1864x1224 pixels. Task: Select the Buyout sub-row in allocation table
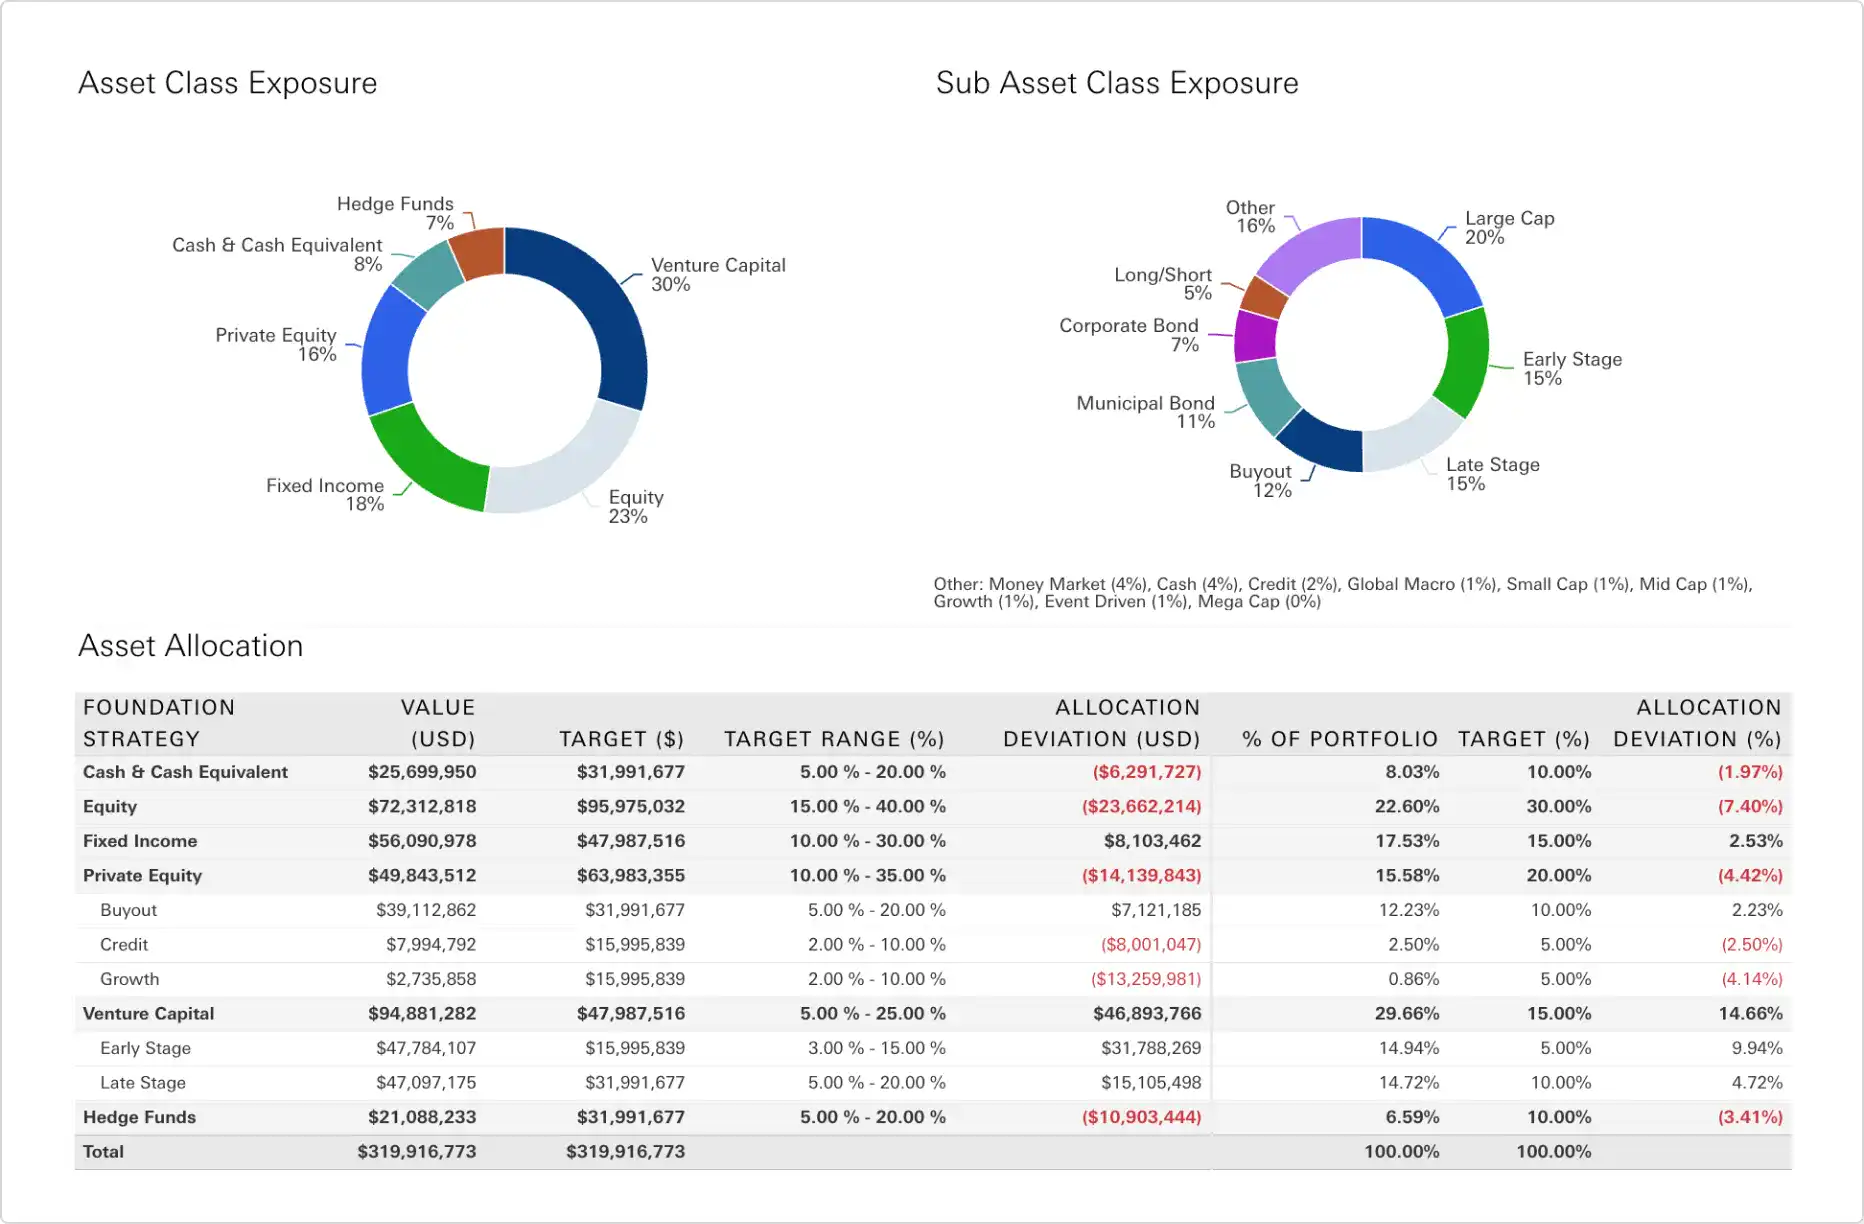click(x=129, y=910)
